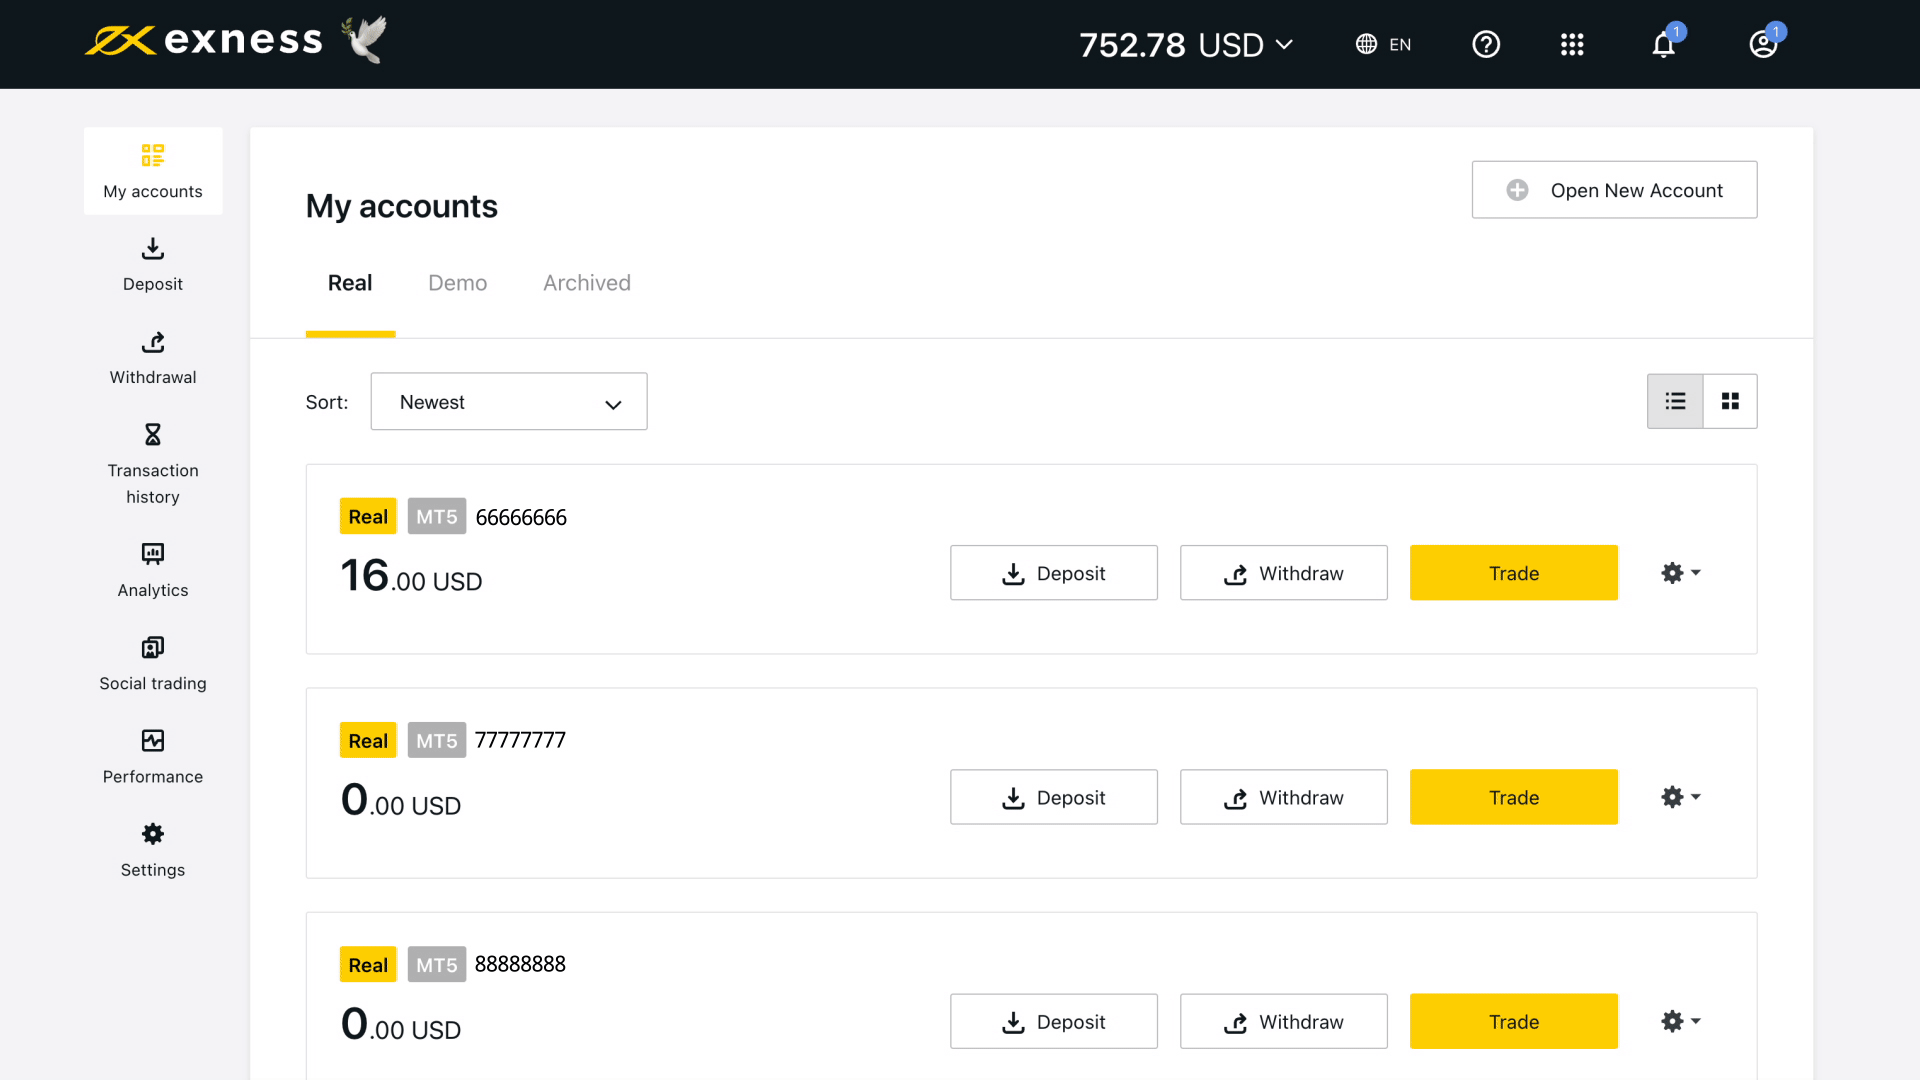This screenshot has height=1080, width=1920.
Task: Click account number 66666666
Action: click(x=521, y=517)
